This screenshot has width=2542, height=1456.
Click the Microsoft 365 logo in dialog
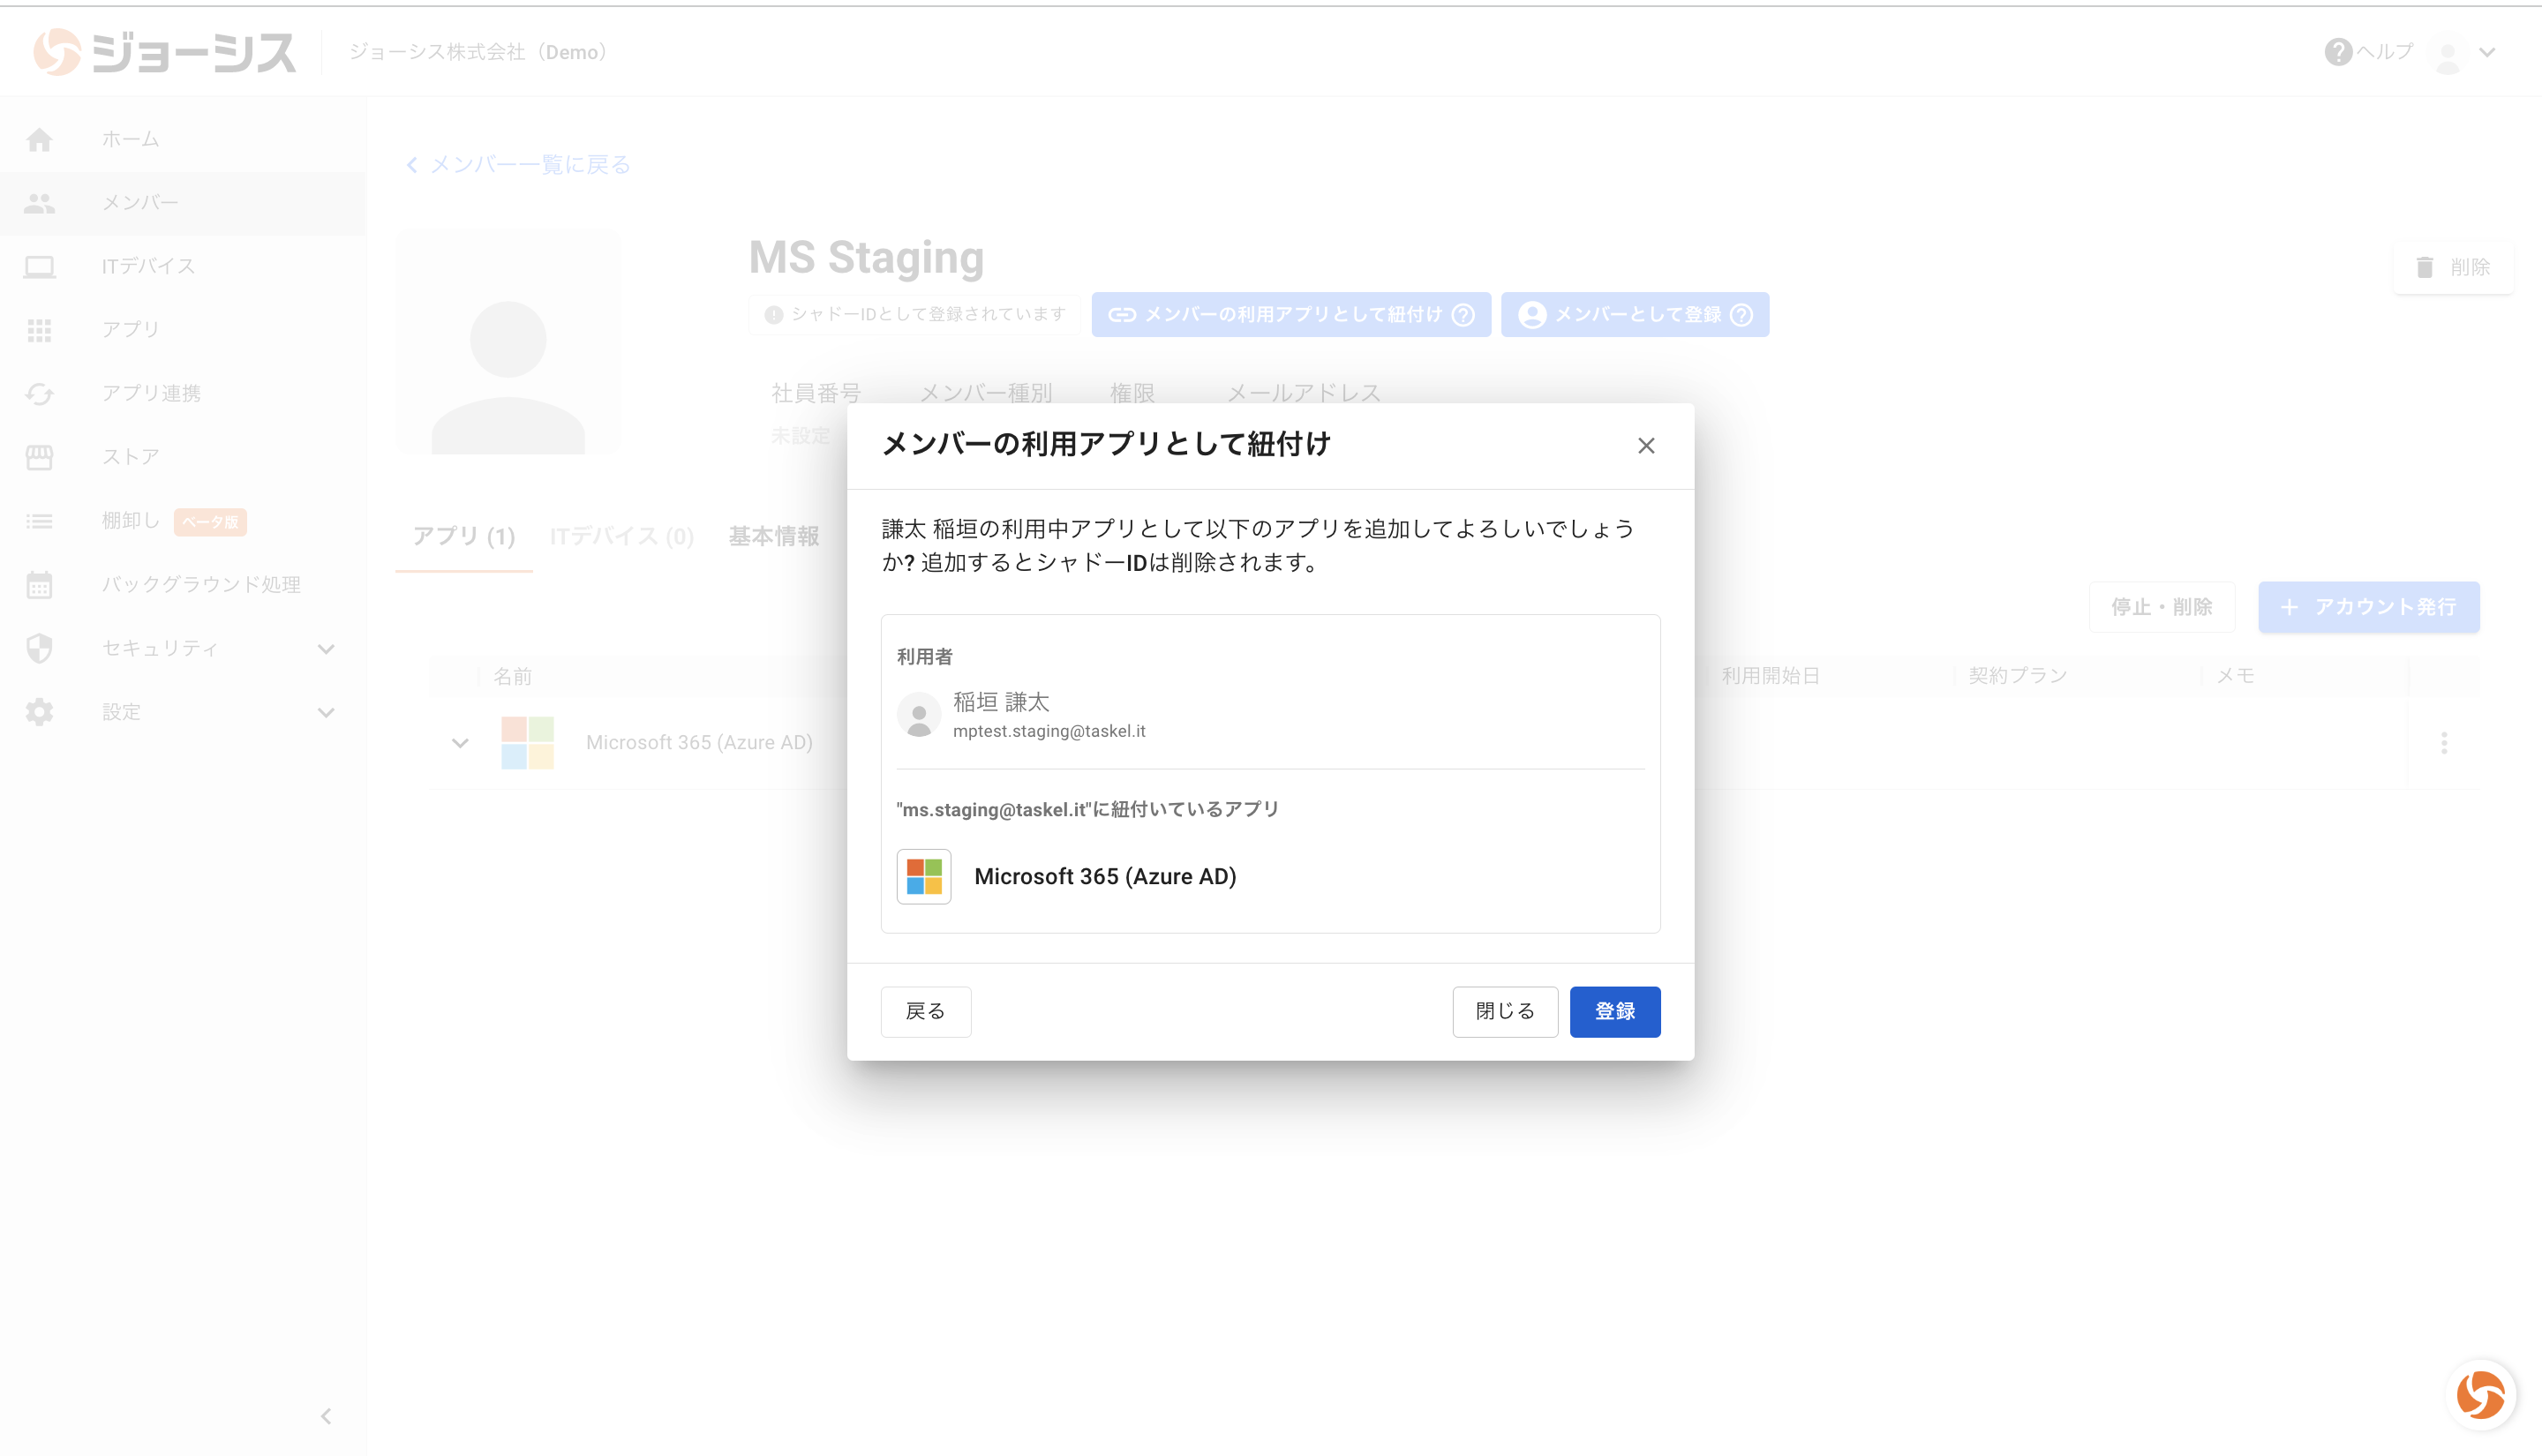pyautogui.click(x=924, y=876)
